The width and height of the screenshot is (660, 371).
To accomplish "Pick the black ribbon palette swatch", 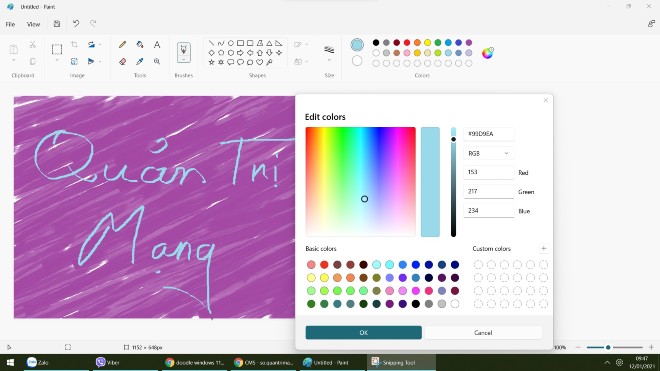I will point(376,43).
